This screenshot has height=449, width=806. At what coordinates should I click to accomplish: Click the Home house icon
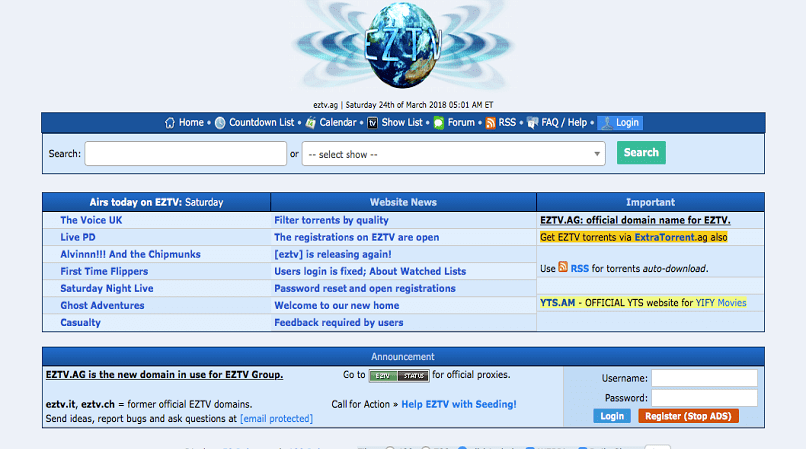(170, 123)
